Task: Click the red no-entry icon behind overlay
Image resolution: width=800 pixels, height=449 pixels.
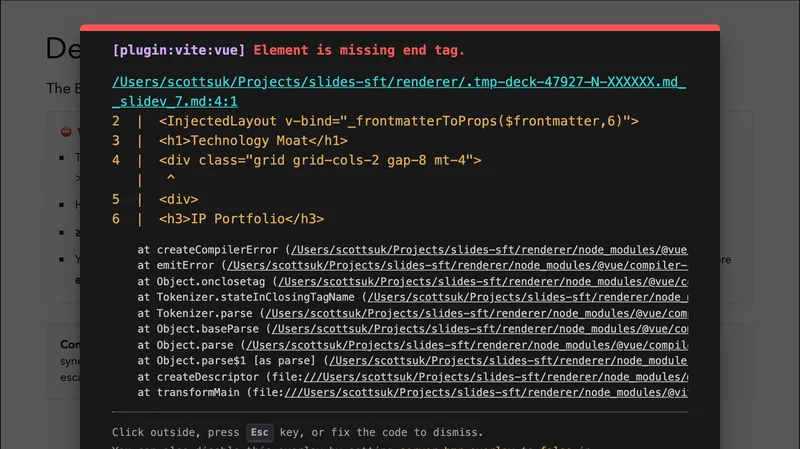Action: pyautogui.click(x=65, y=131)
